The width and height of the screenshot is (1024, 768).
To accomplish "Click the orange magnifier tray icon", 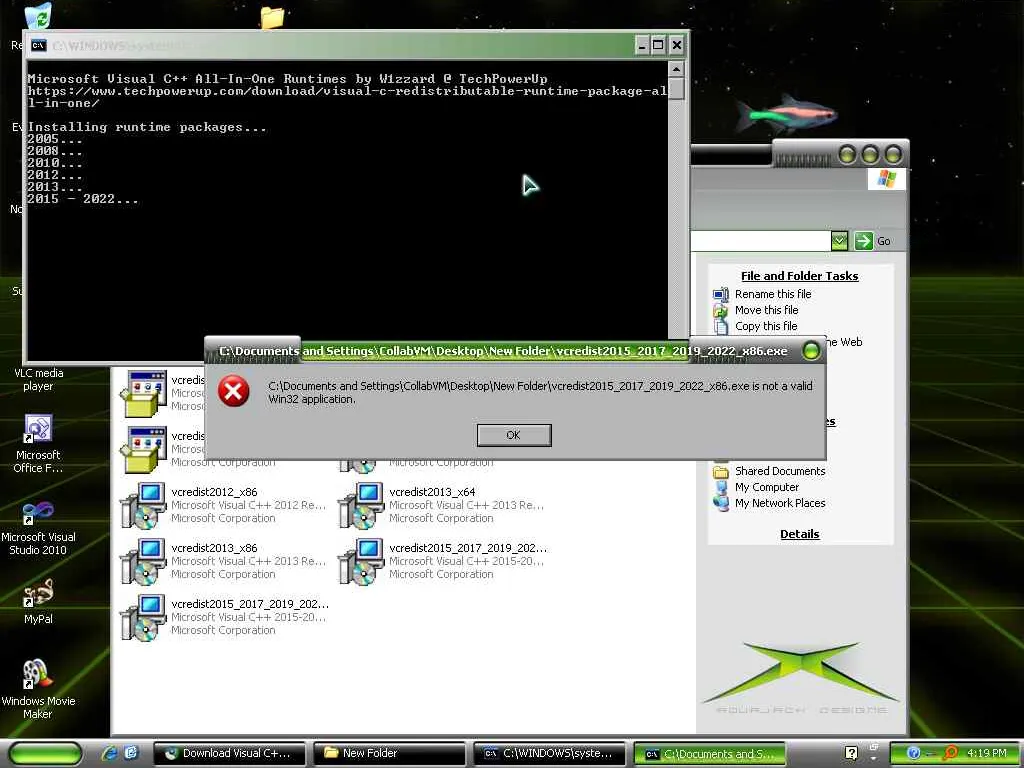I will click(x=950, y=753).
